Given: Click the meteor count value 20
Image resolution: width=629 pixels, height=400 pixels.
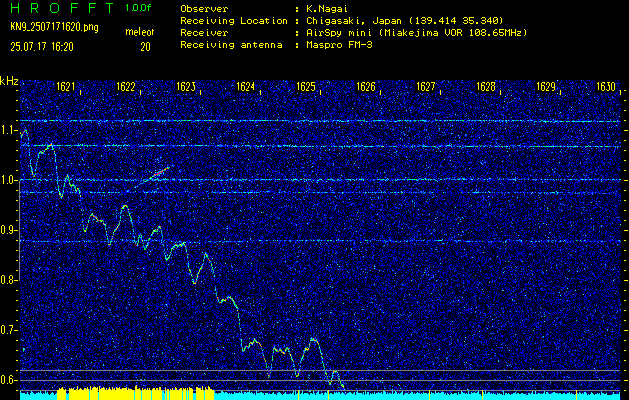Looking at the screenshot, I should (145, 47).
